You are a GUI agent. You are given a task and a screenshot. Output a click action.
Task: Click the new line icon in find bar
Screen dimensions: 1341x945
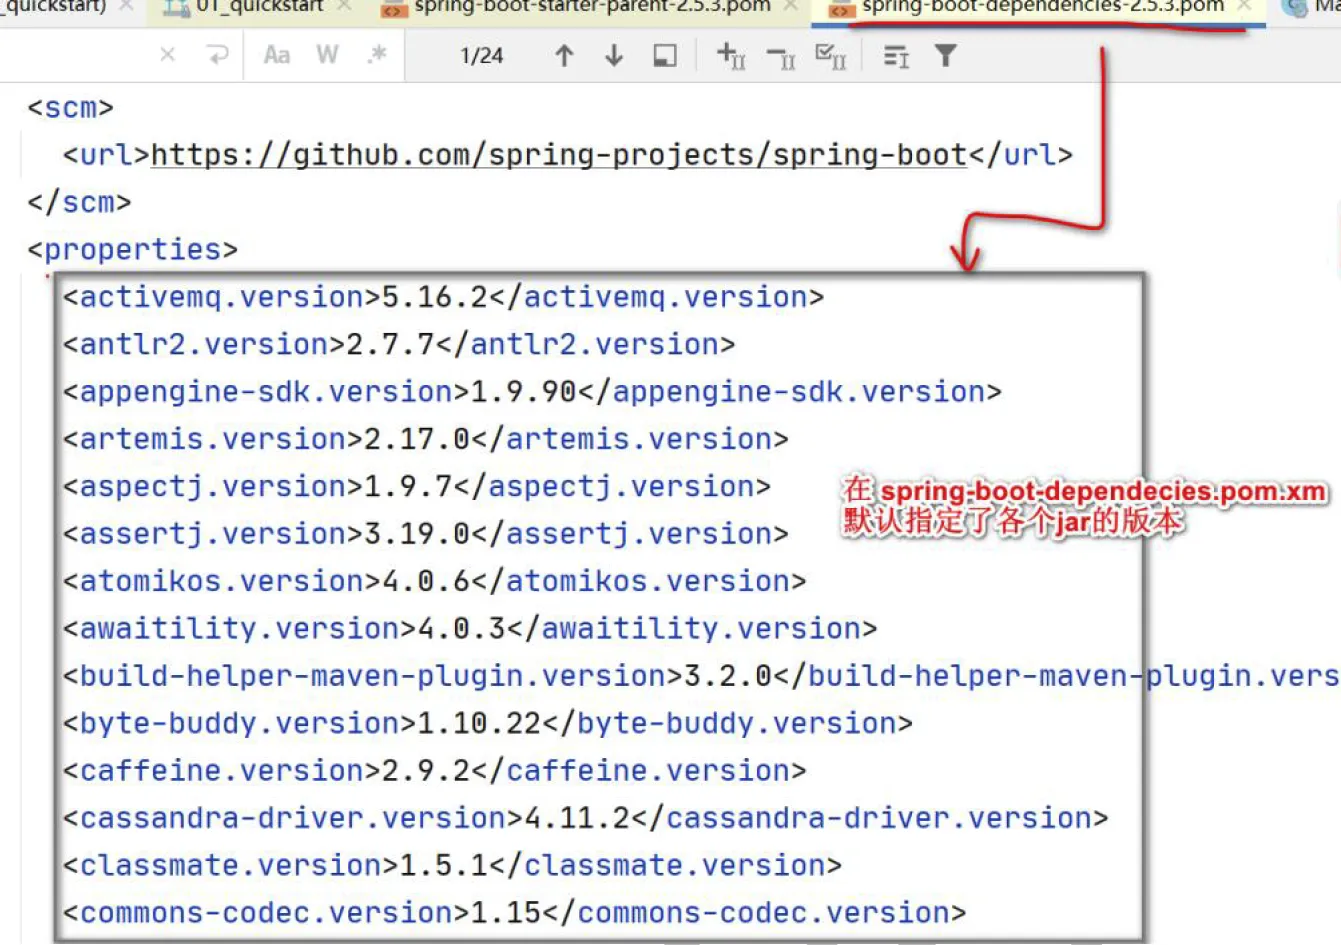coord(217,55)
